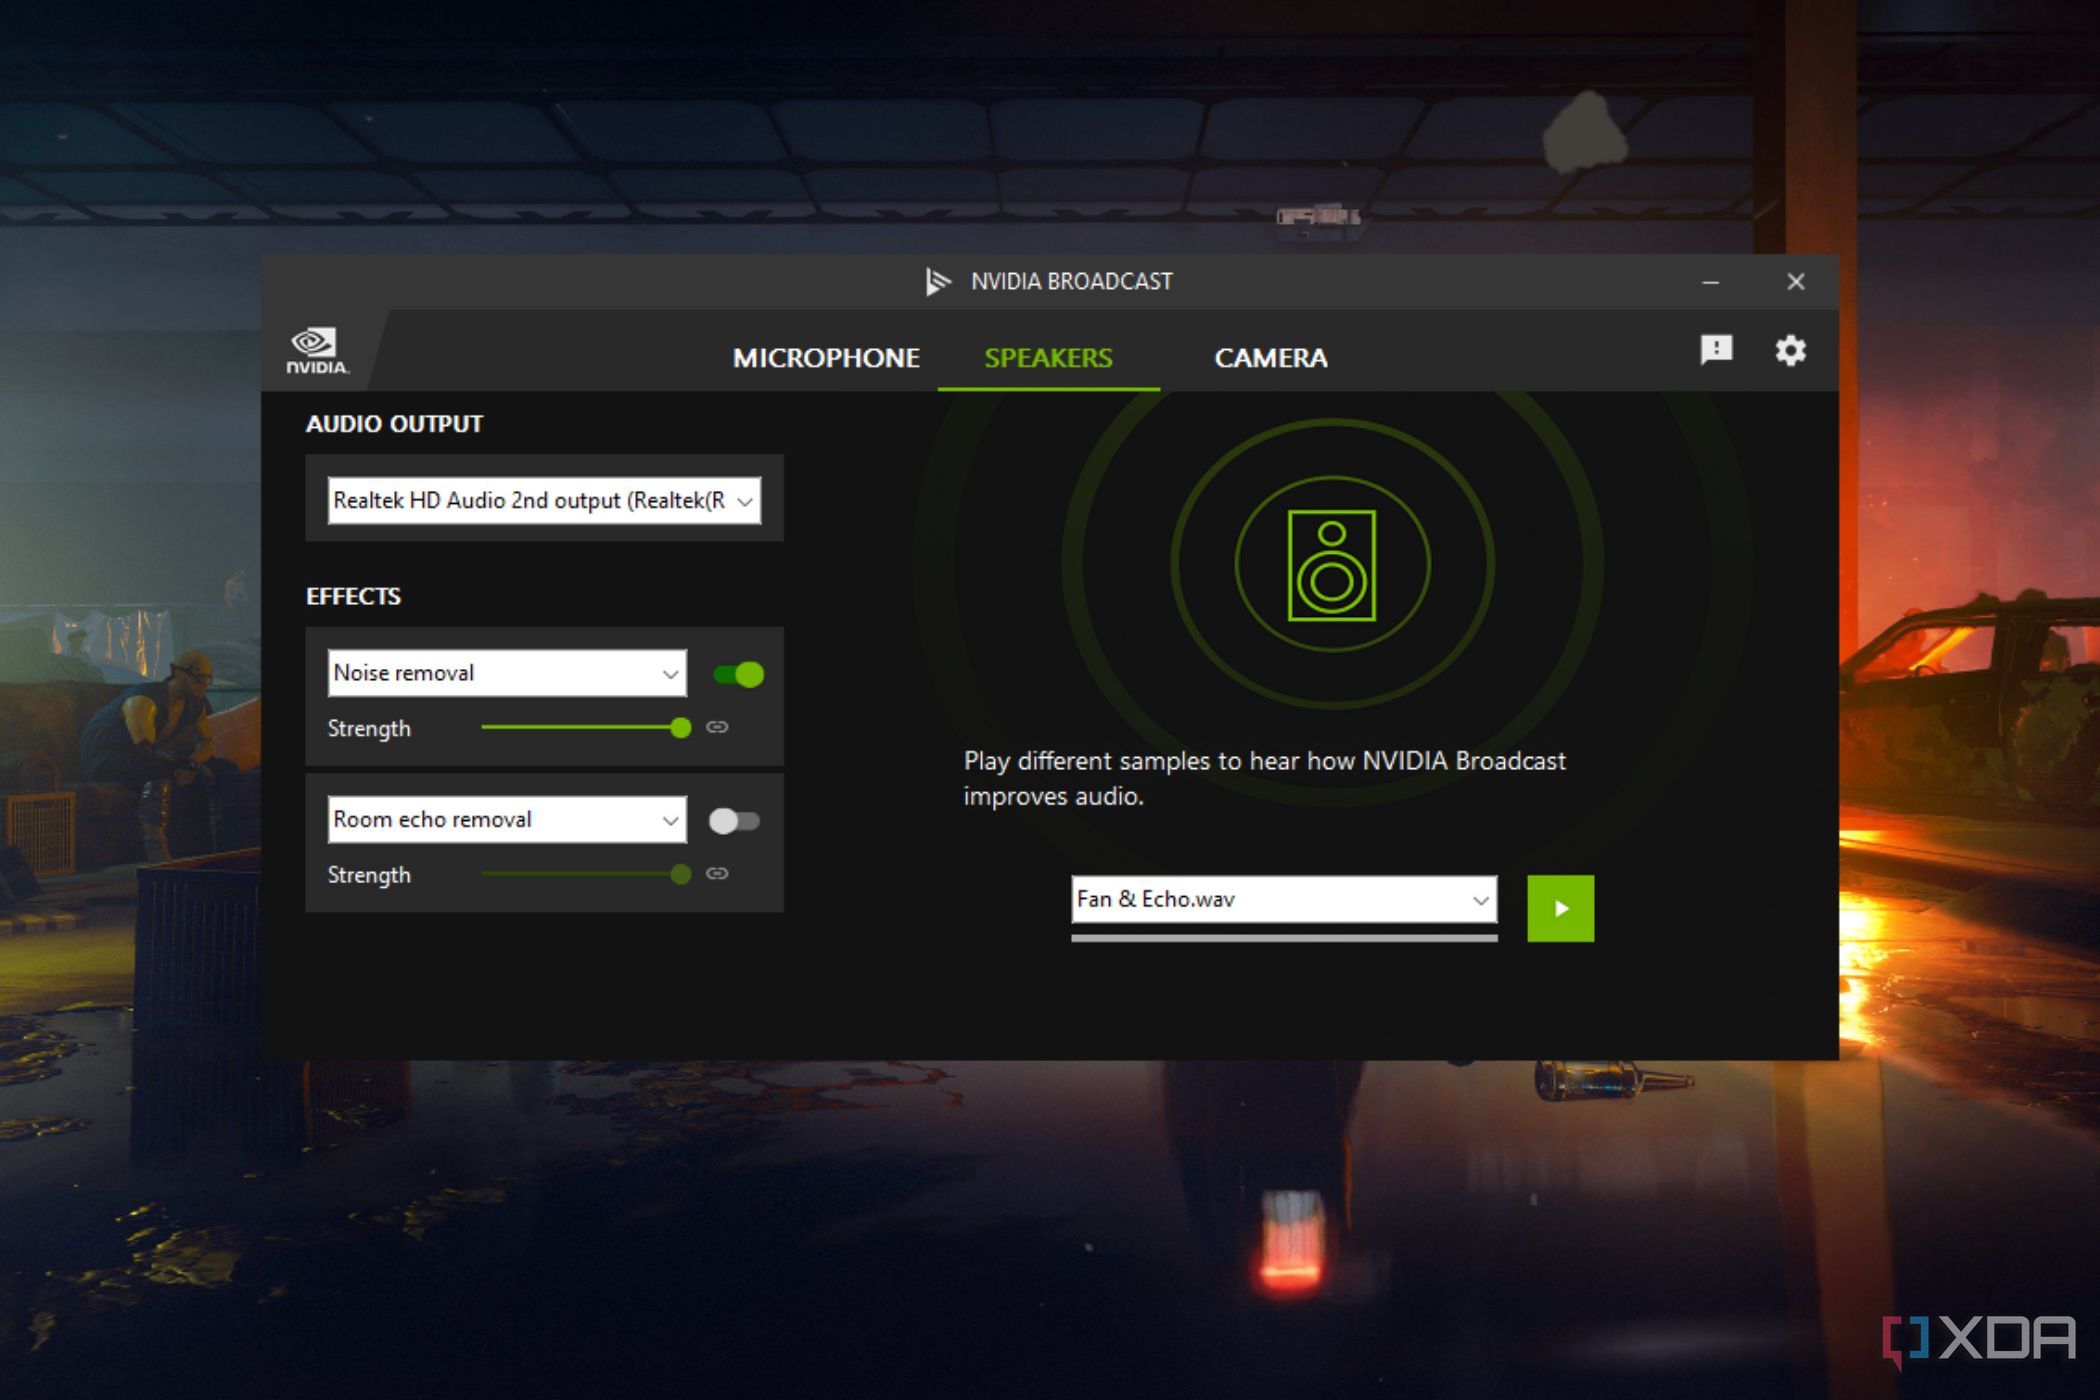This screenshot has width=2100, height=1400.
Task: Switch to the Camera tab
Action: coord(1271,358)
